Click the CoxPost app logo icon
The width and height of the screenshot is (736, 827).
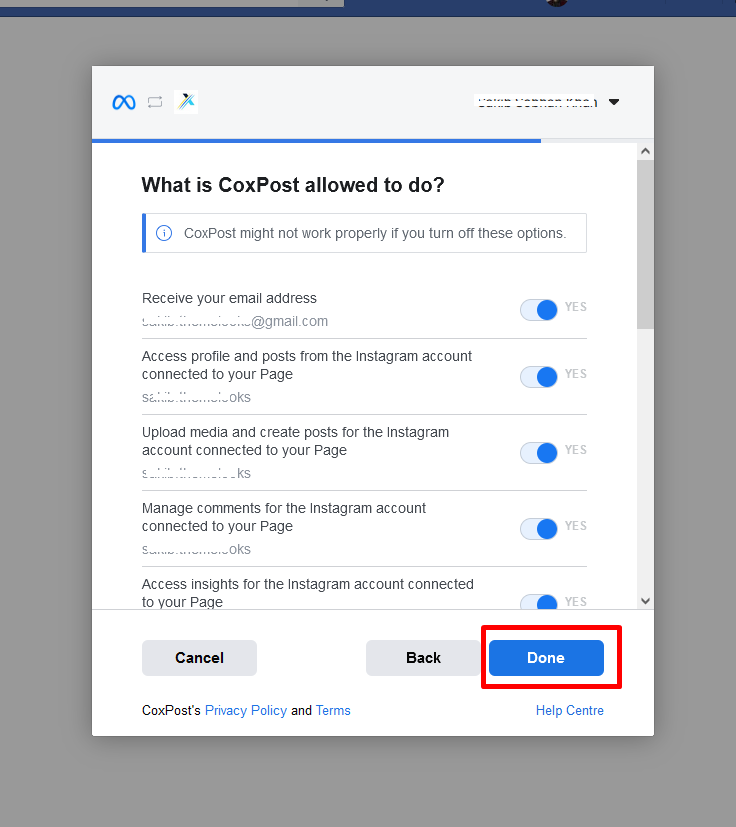(x=185, y=101)
